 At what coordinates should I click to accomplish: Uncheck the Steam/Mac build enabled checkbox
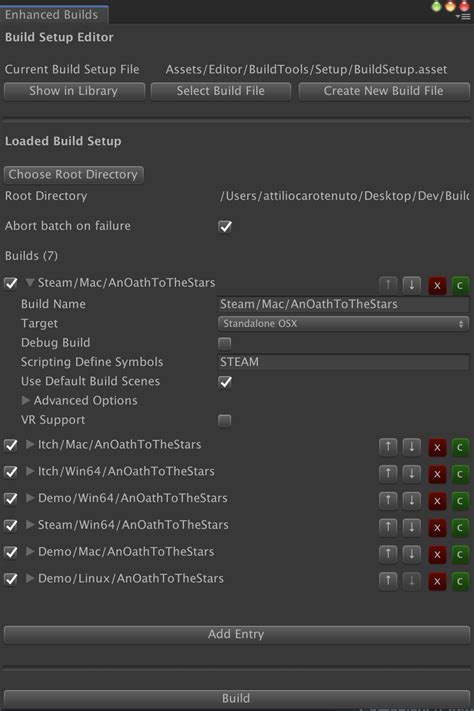pos(11,283)
